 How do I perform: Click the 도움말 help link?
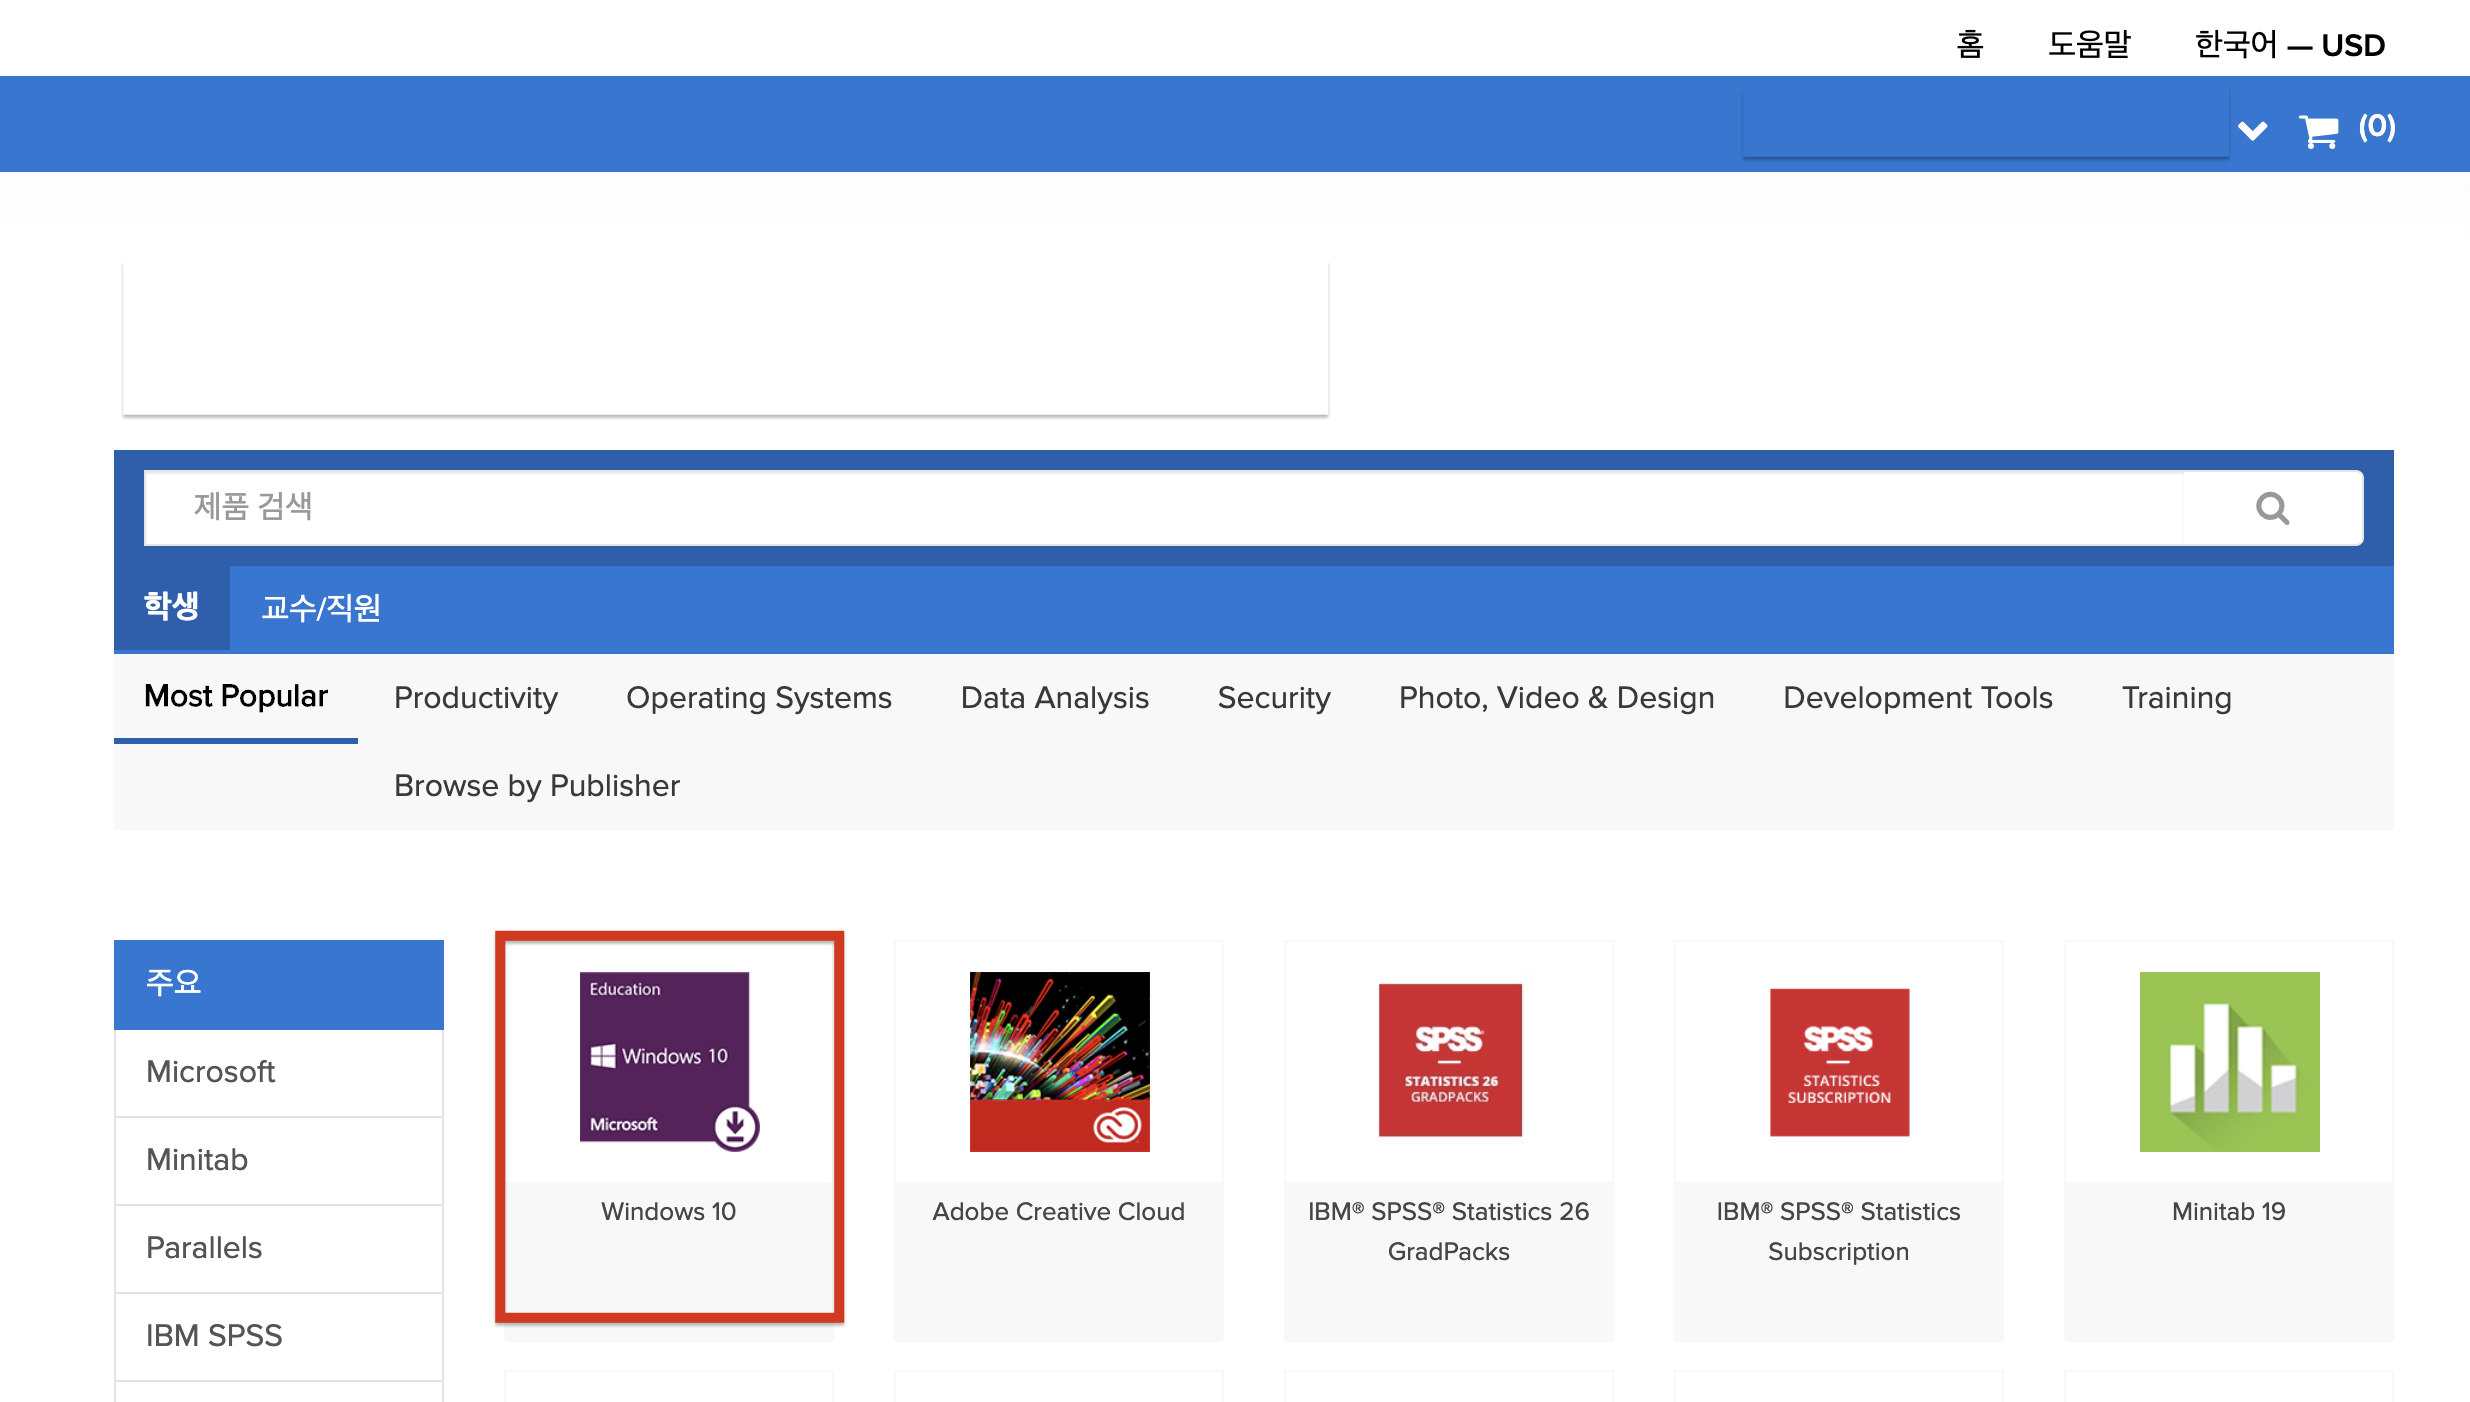(x=2089, y=45)
